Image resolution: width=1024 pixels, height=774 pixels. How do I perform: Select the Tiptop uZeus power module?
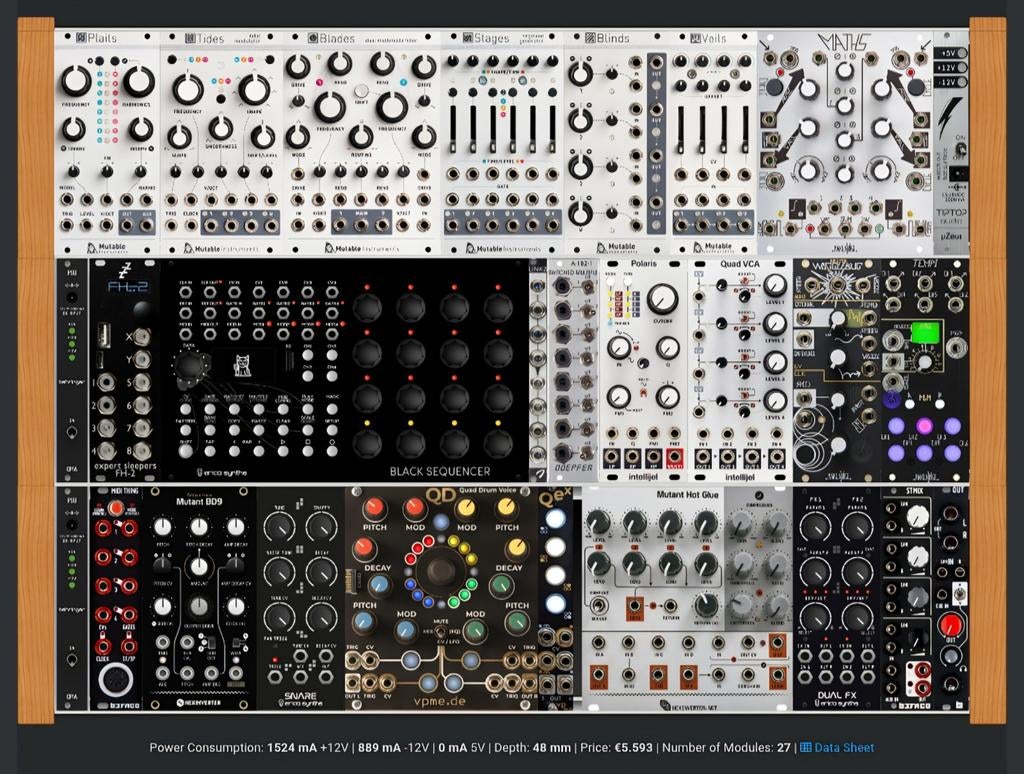point(951,143)
